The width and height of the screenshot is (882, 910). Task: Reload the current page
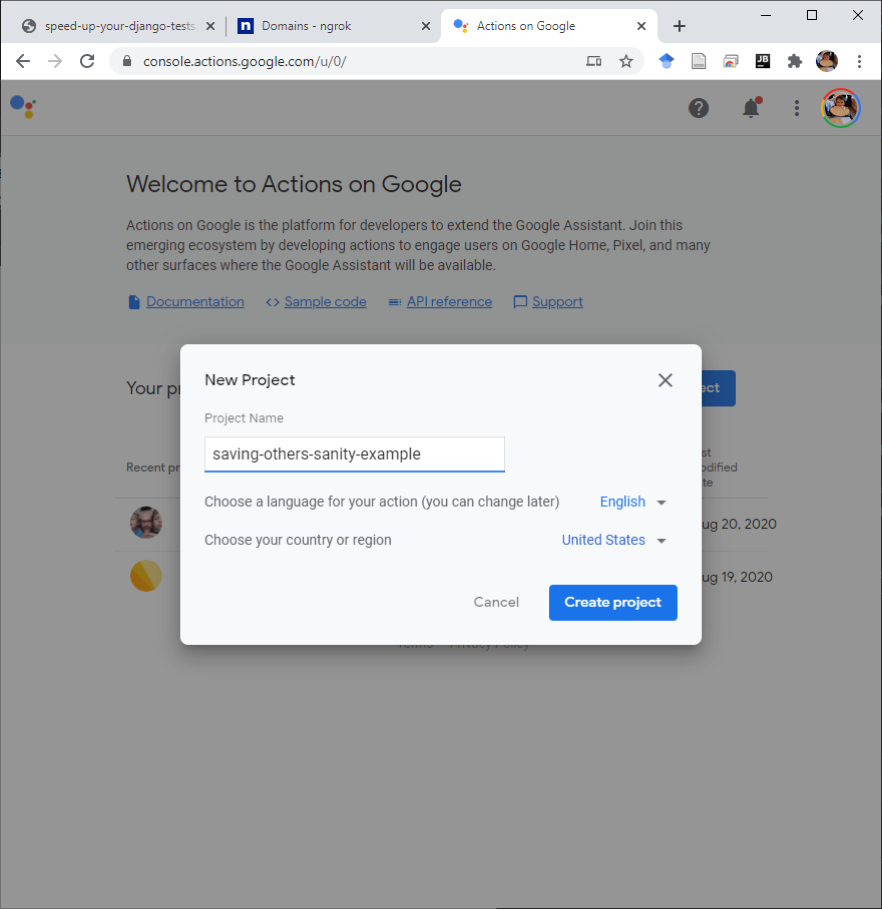(87, 61)
